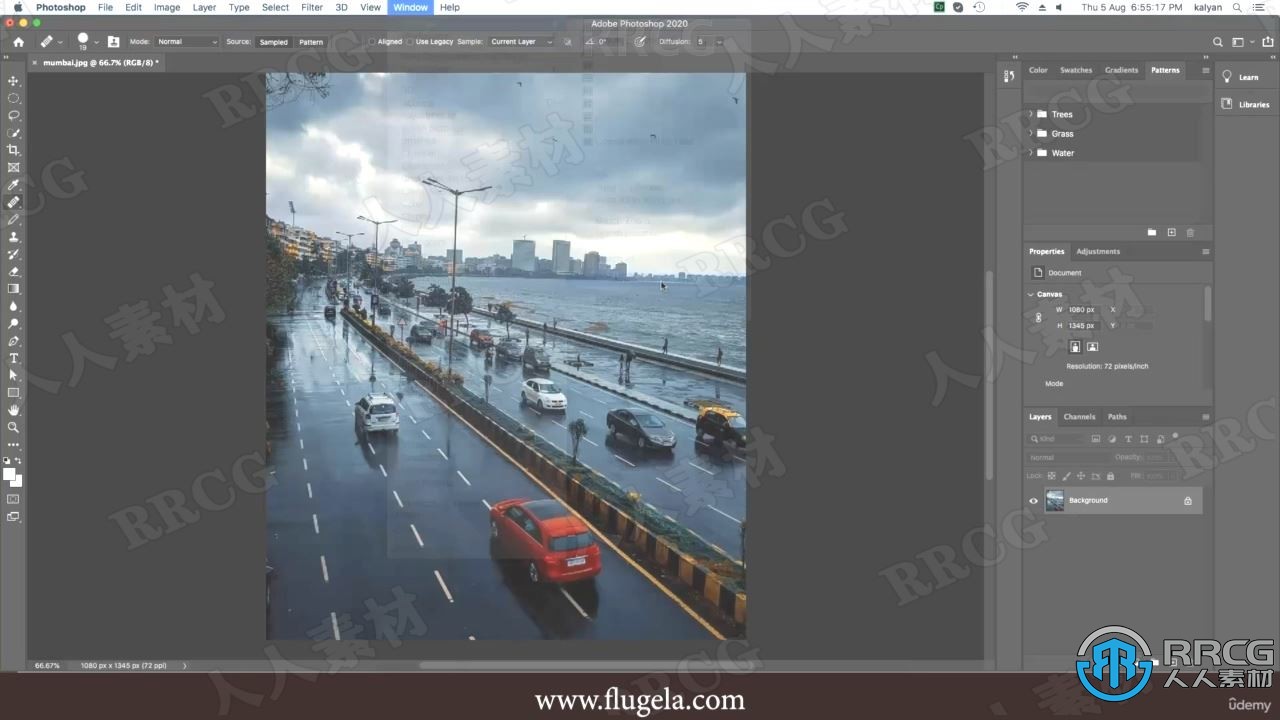Set canvas to portrait orientation
1280x720 pixels.
coord(1075,347)
